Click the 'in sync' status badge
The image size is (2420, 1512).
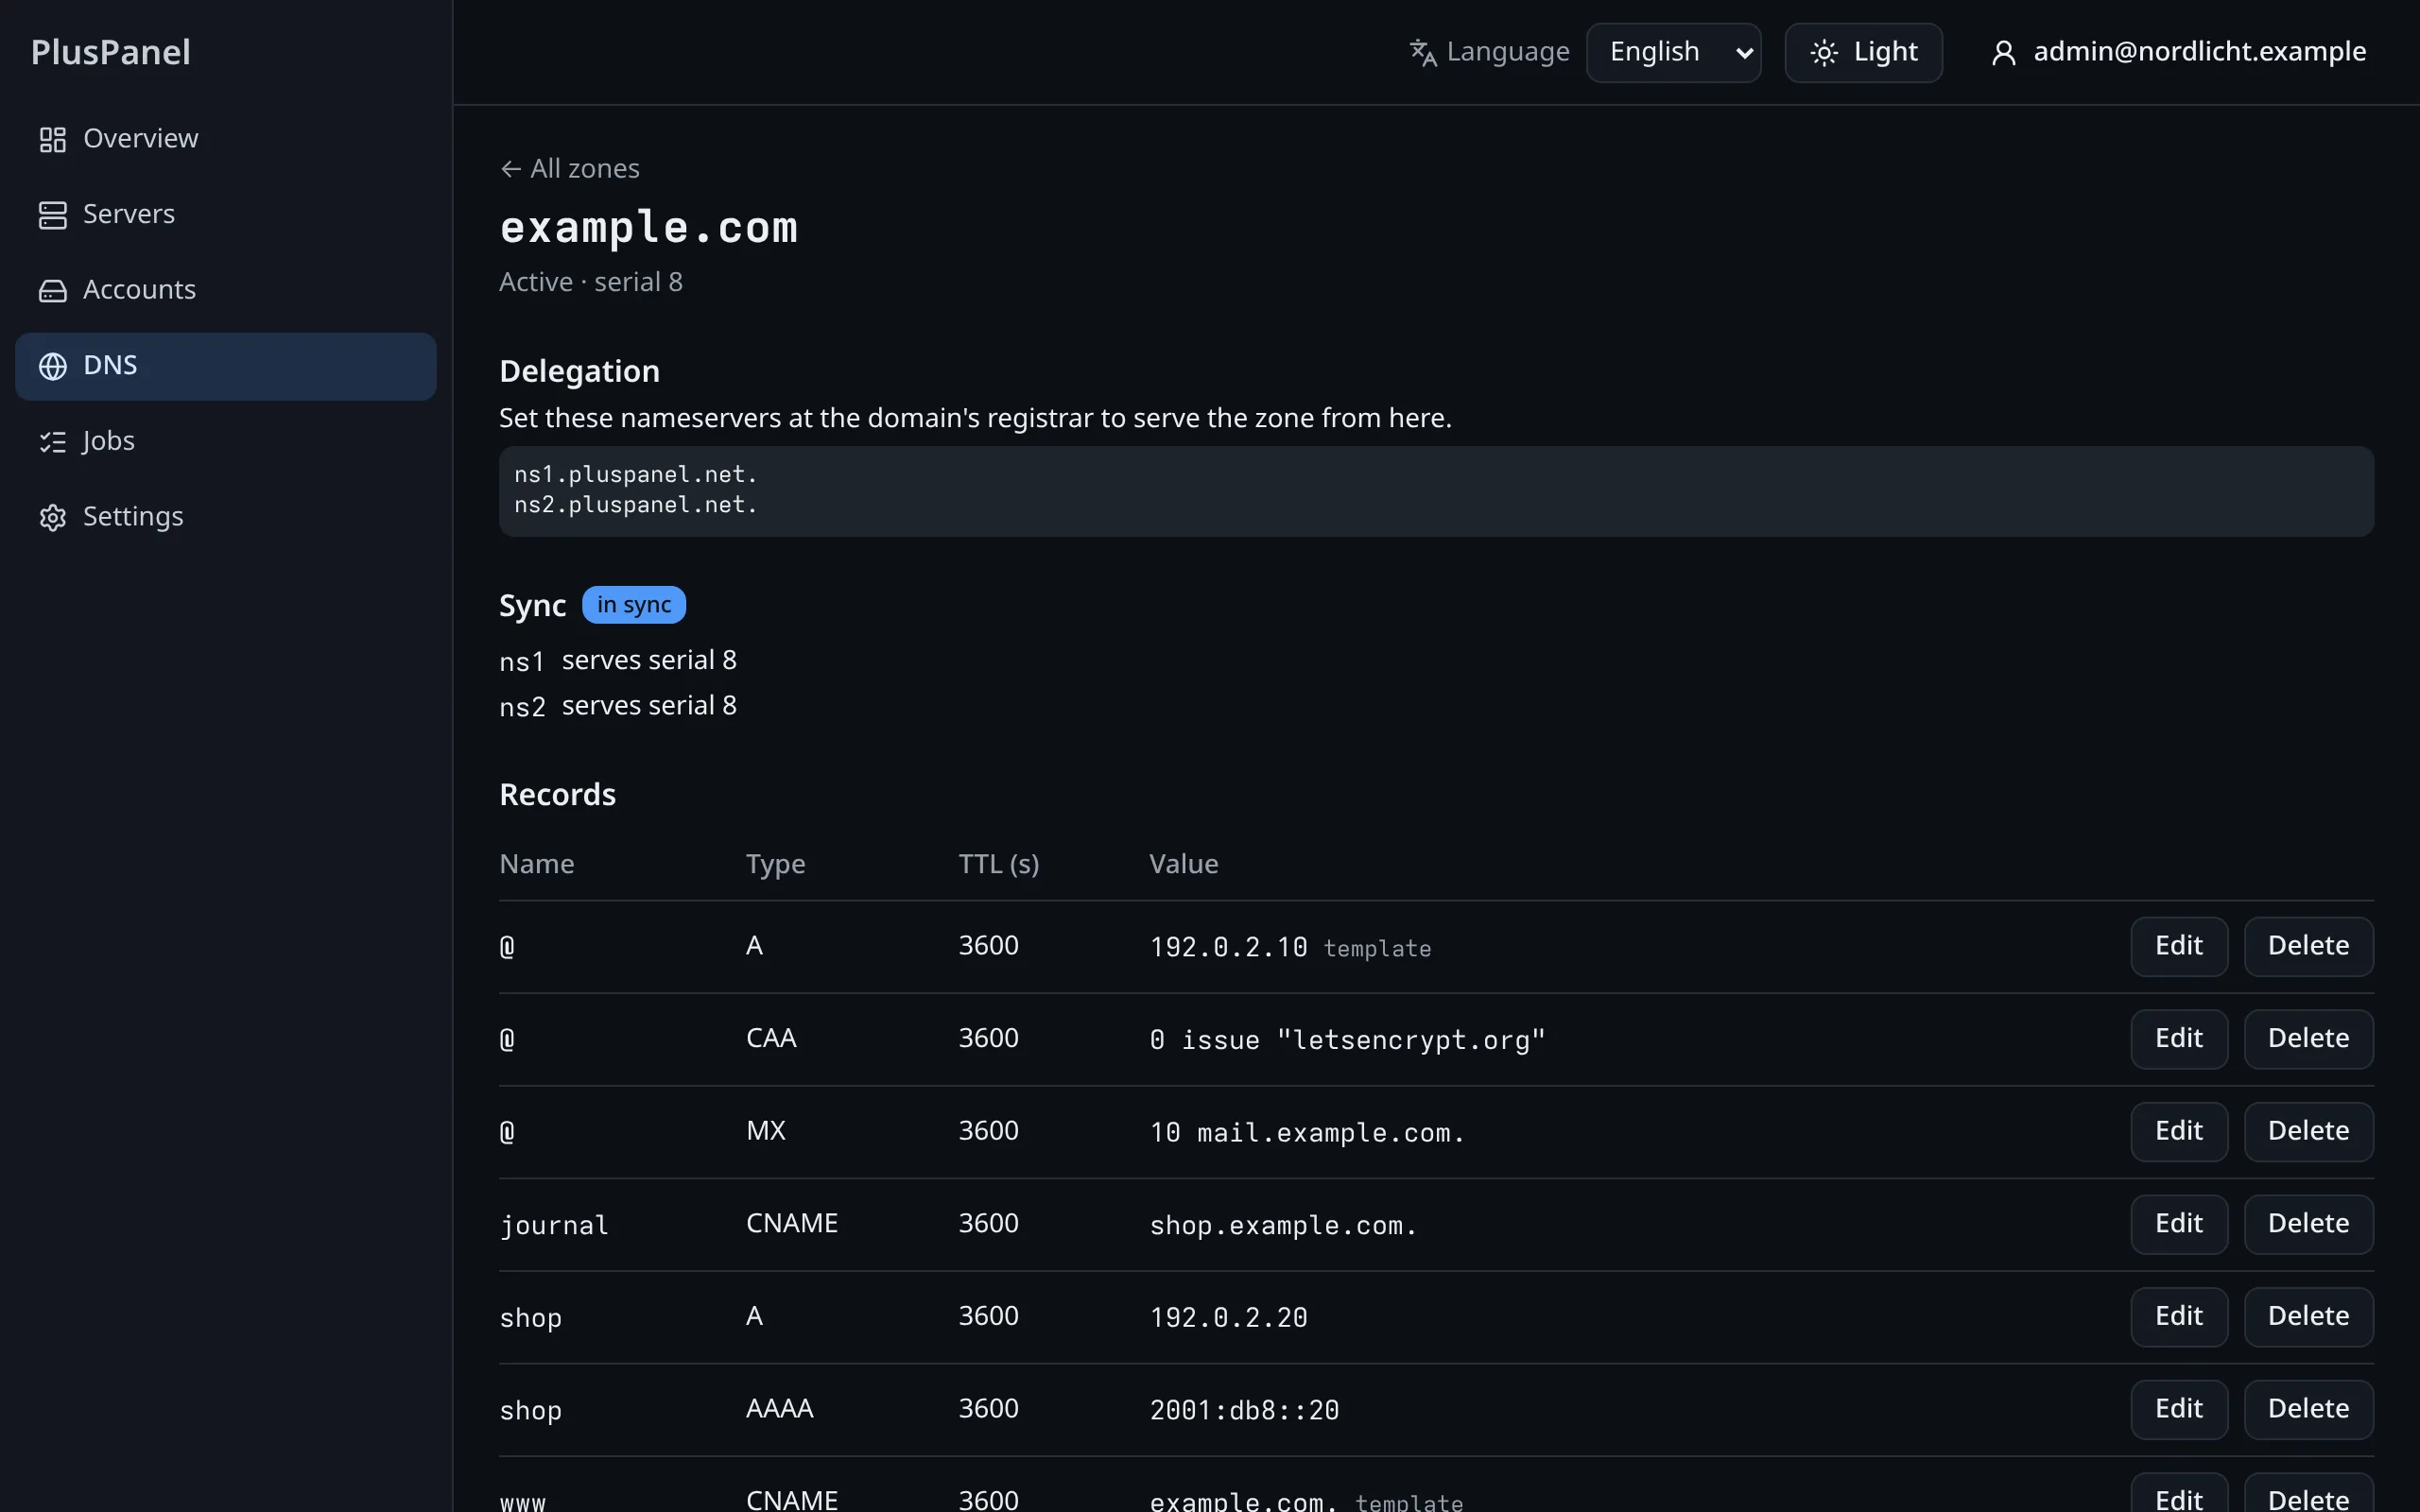(x=633, y=605)
